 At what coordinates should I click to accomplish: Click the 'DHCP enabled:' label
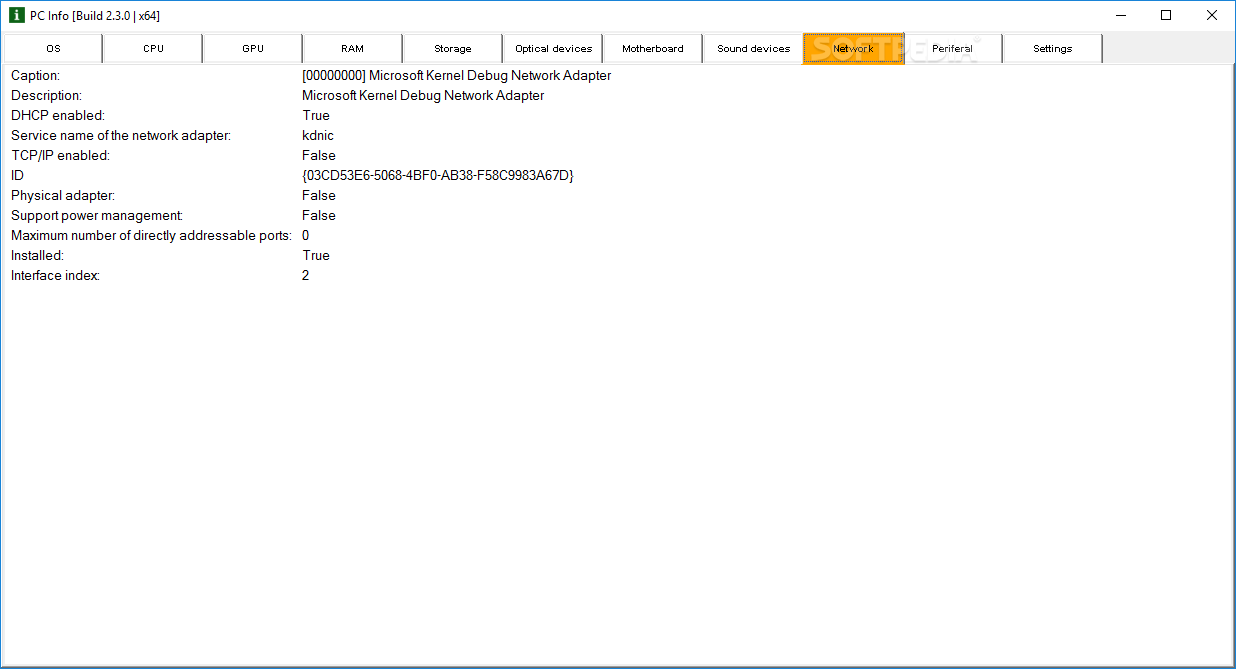57,116
